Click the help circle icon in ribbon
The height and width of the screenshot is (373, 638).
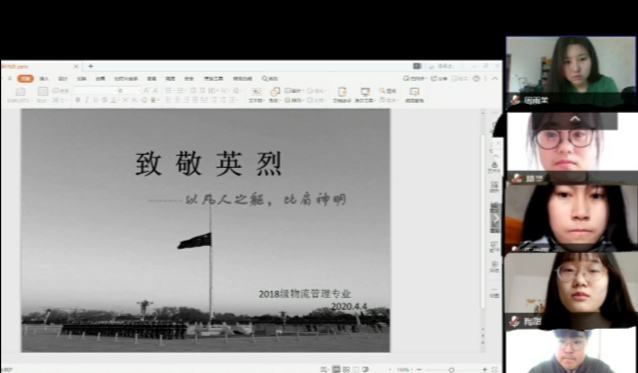(476, 79)
